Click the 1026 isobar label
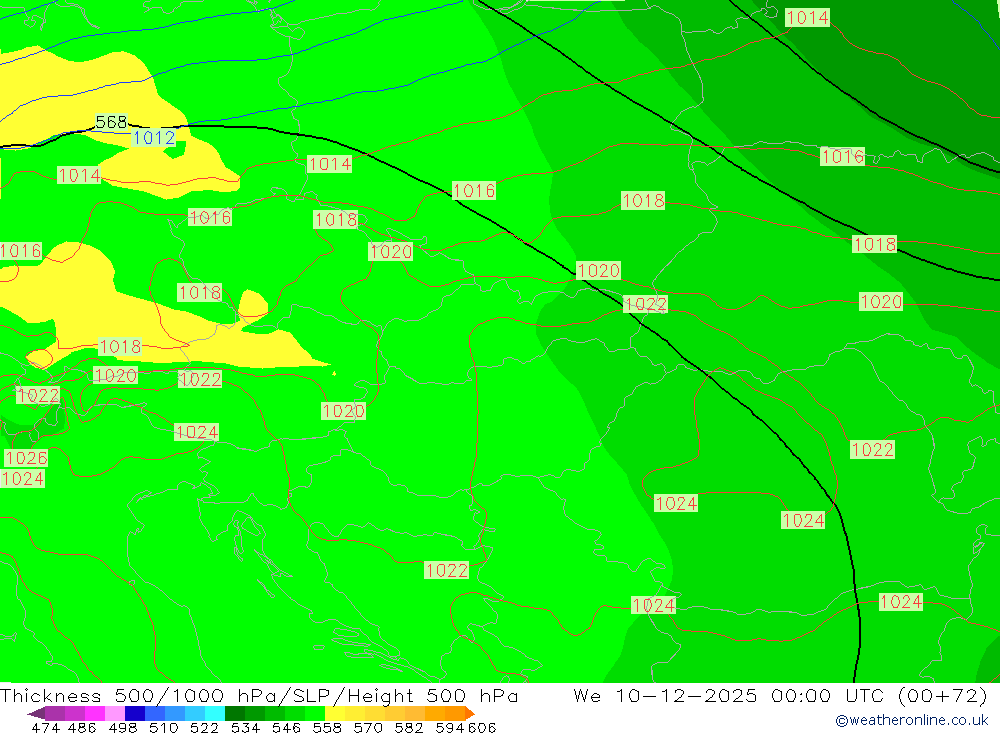 [x=26, y=458]
